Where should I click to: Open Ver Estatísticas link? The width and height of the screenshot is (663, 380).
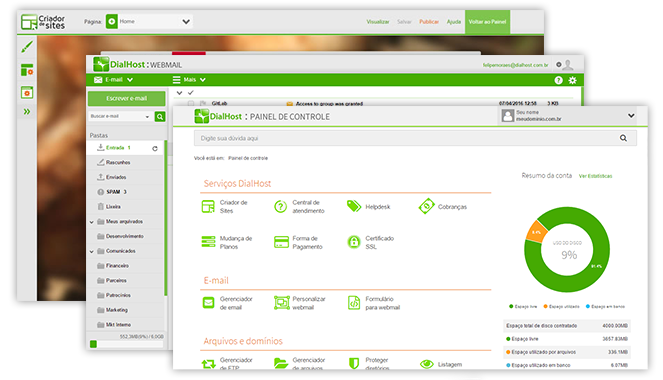pos(595,176)
